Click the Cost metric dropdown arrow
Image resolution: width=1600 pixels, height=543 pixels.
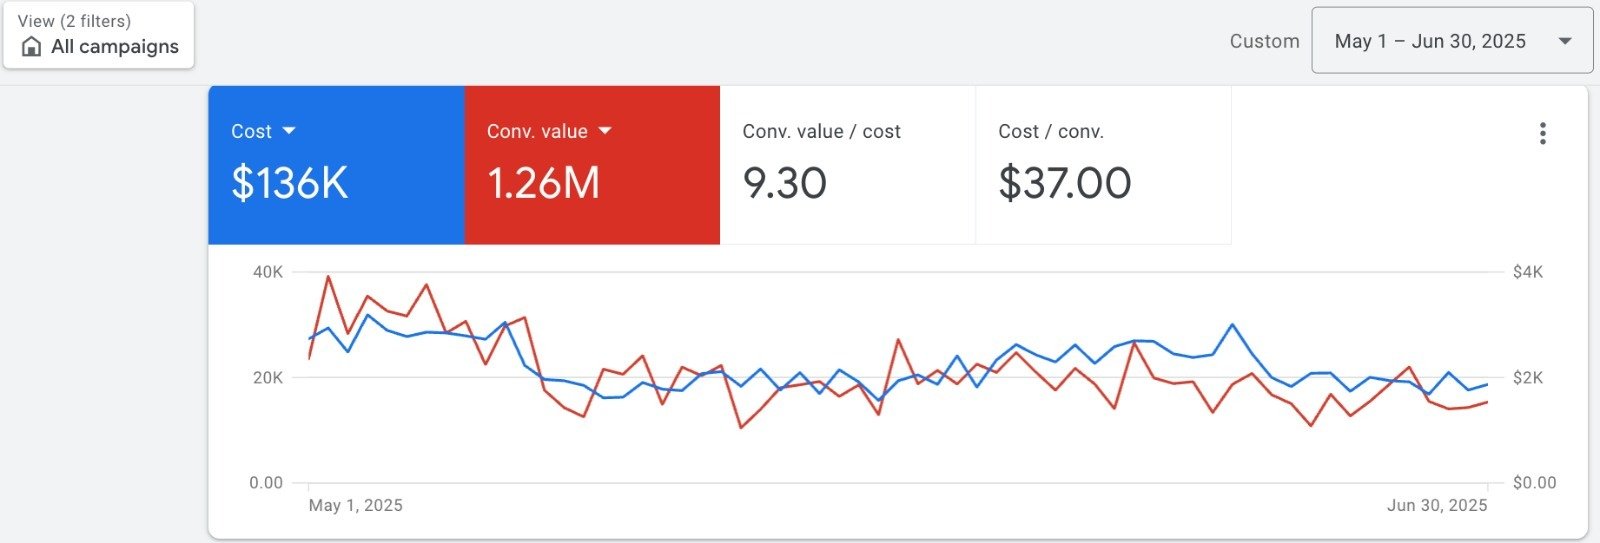pos(289,131)
